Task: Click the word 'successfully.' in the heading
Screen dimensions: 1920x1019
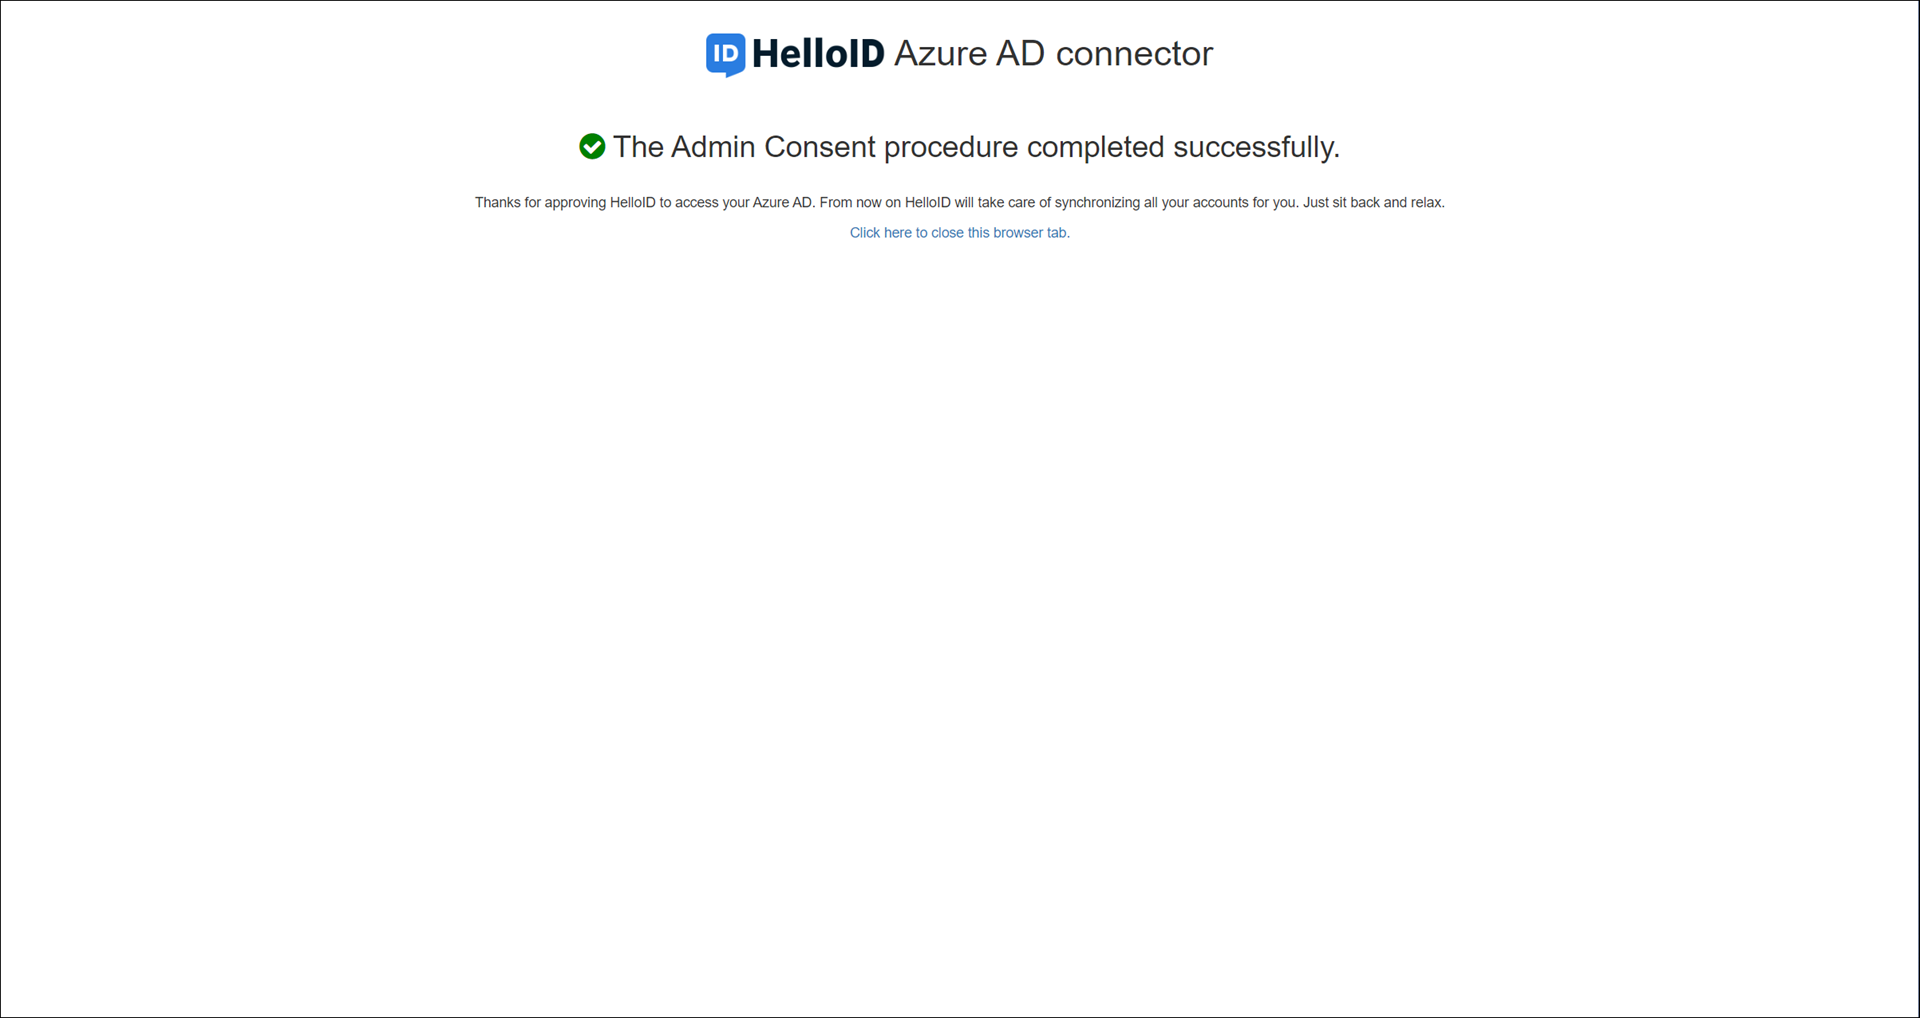Action: click(1256, 147)
